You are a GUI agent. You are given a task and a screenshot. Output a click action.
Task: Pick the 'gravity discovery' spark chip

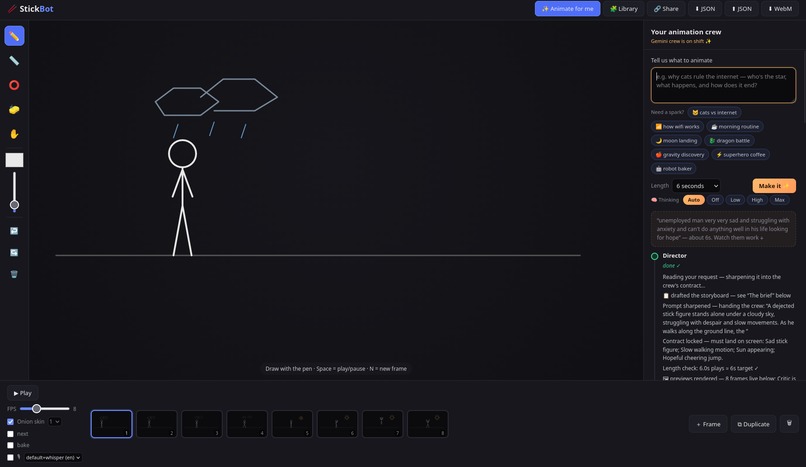click(680, 155)
